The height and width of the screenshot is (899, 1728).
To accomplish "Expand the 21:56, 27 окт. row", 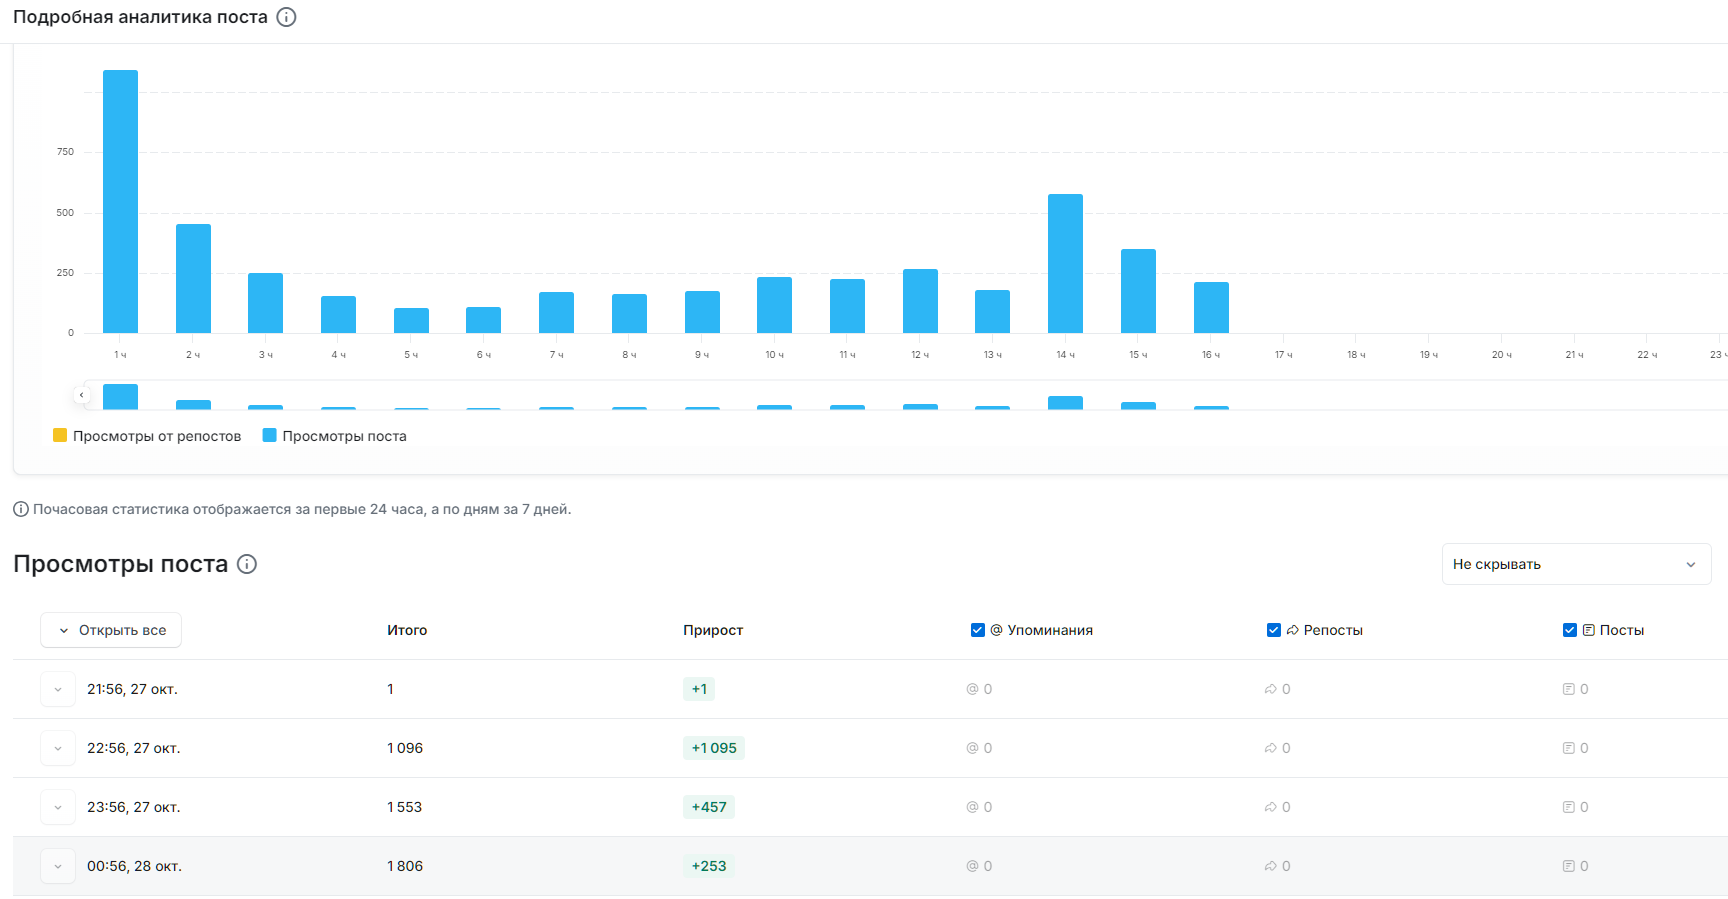I will pyautogui.click(x=58, y=689).
